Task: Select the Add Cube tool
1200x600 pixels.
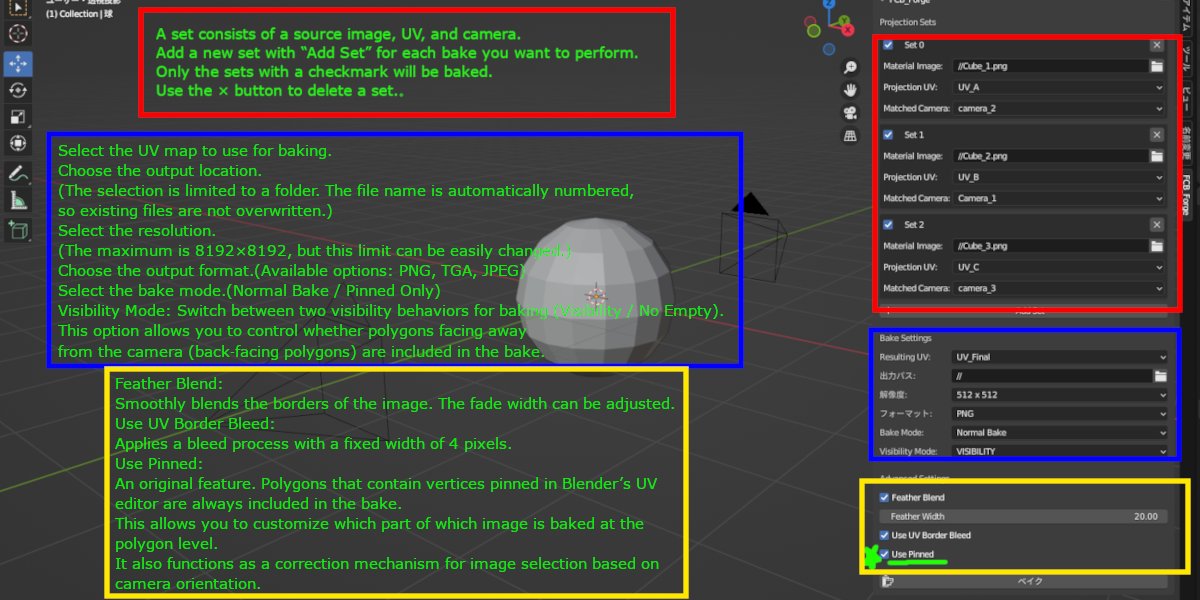Action: tap(18, 231)
